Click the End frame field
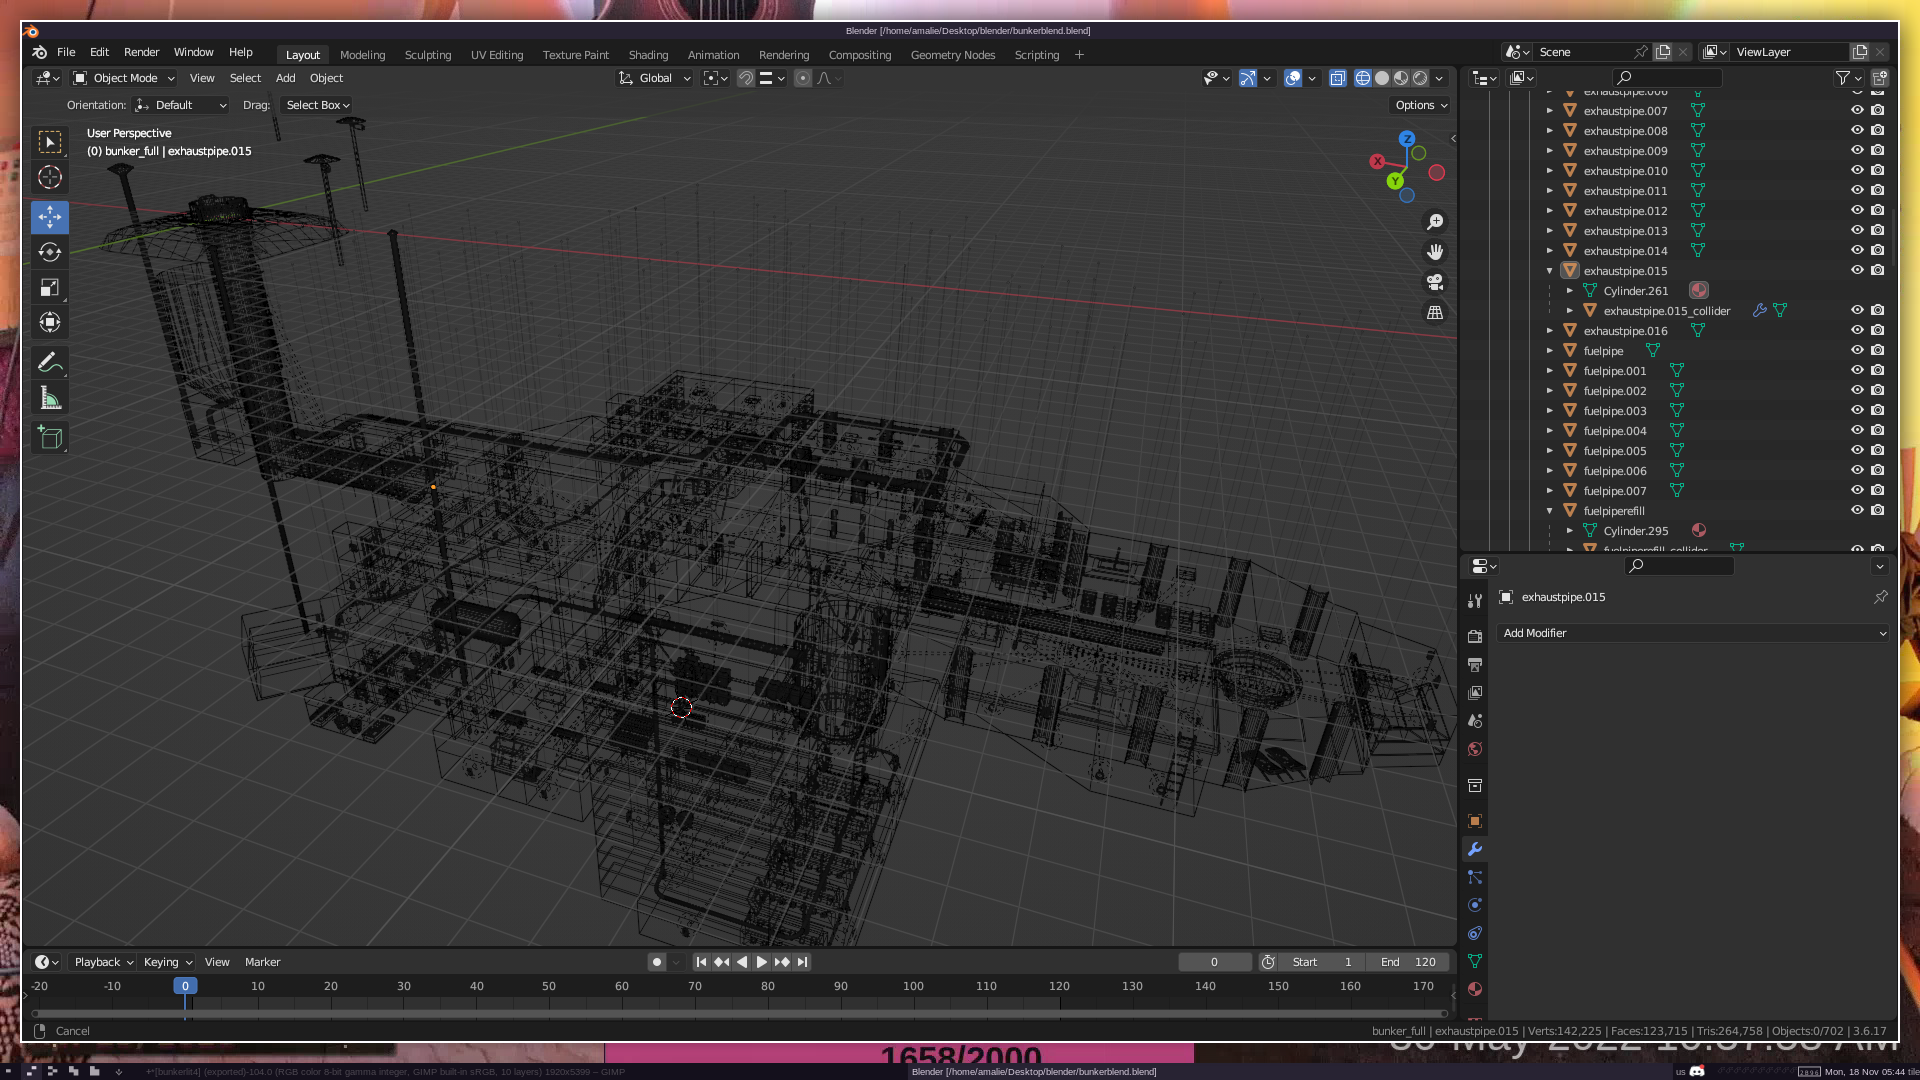1920x1080 pixels. (1408, 962)
